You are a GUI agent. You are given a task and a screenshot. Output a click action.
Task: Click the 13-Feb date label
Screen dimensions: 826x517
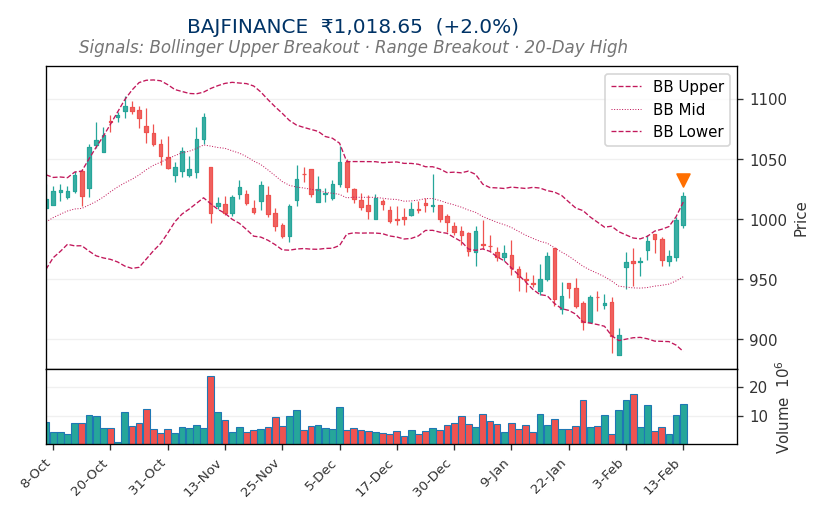(663, 477)
